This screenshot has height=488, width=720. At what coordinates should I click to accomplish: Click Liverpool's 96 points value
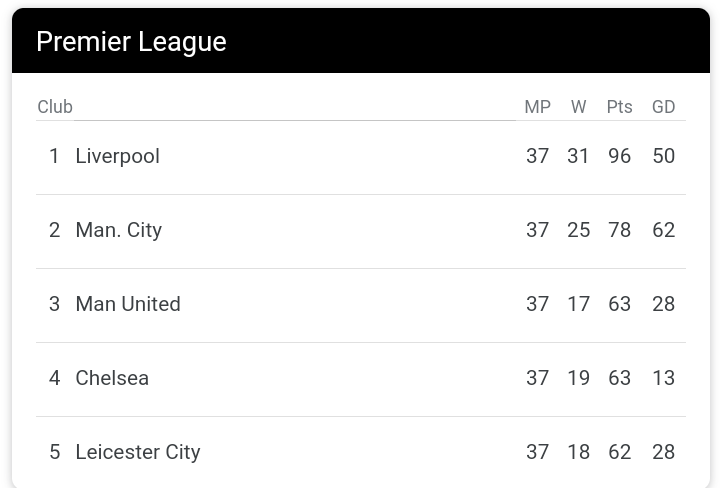pos(619,156)
